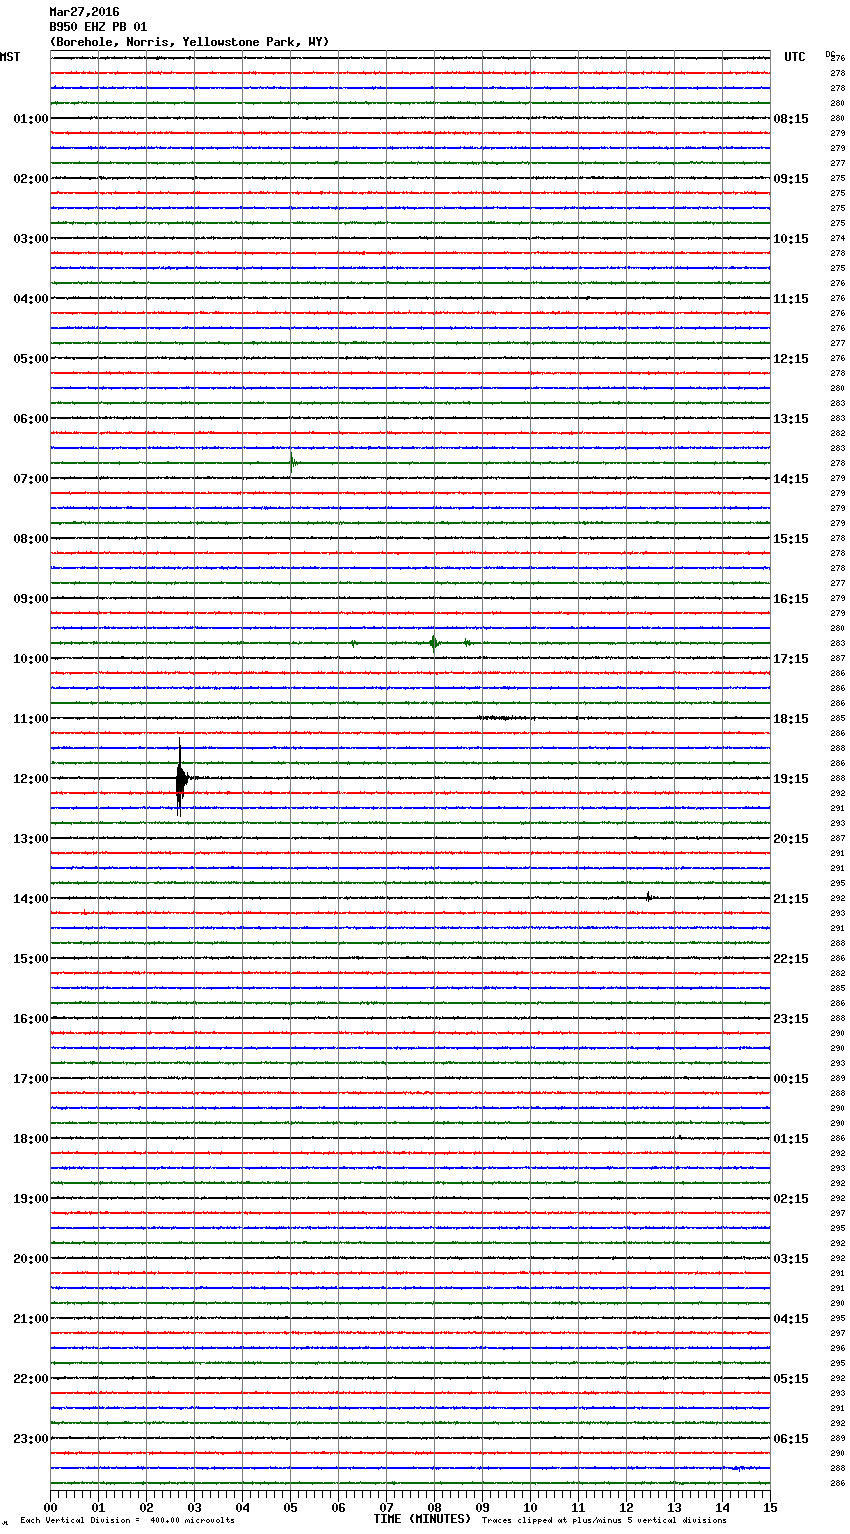Click the 11:15 UTC time label
Screen dimensions: 850x1534
click(x=791, y=299)
